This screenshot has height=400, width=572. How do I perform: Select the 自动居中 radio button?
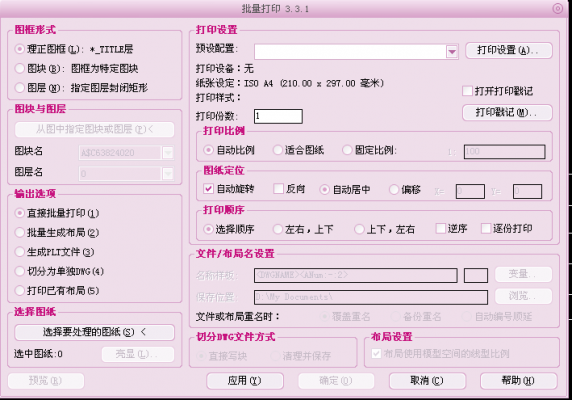324,190
